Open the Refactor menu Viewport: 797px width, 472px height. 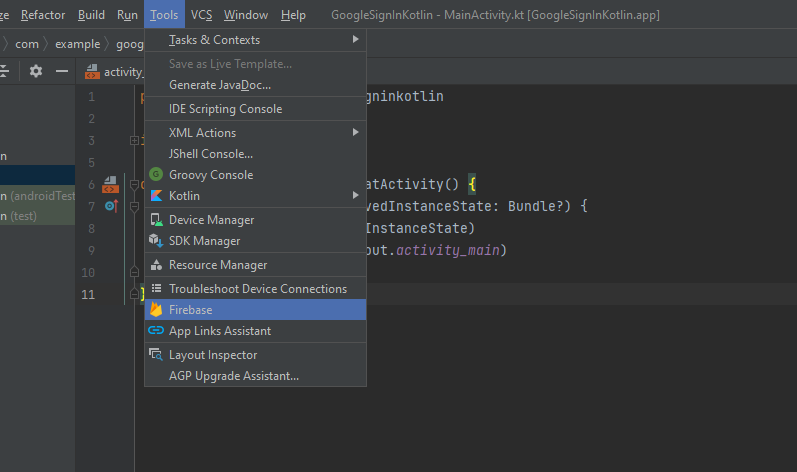(43, 15)
